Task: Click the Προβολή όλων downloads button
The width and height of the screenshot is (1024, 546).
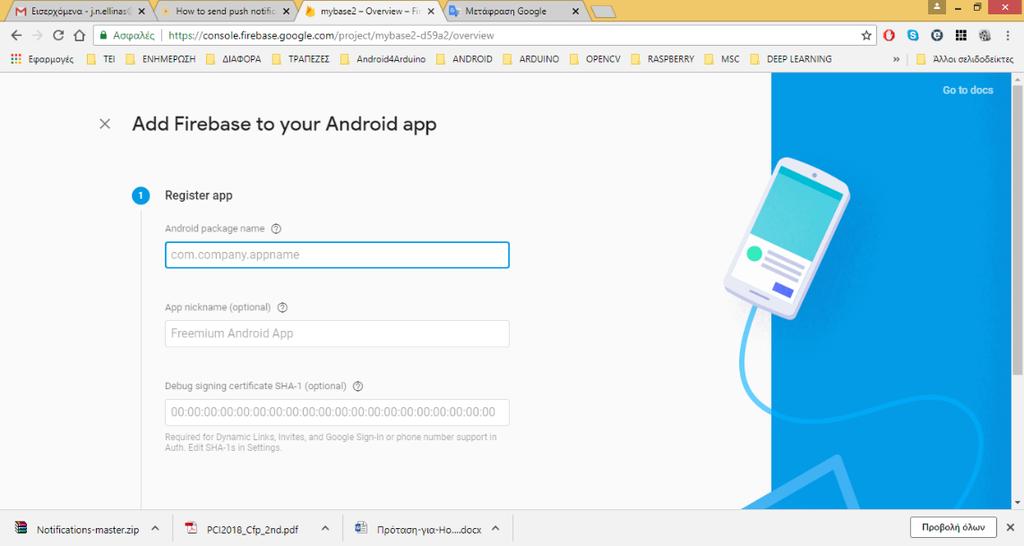Action: click(953, 527)
